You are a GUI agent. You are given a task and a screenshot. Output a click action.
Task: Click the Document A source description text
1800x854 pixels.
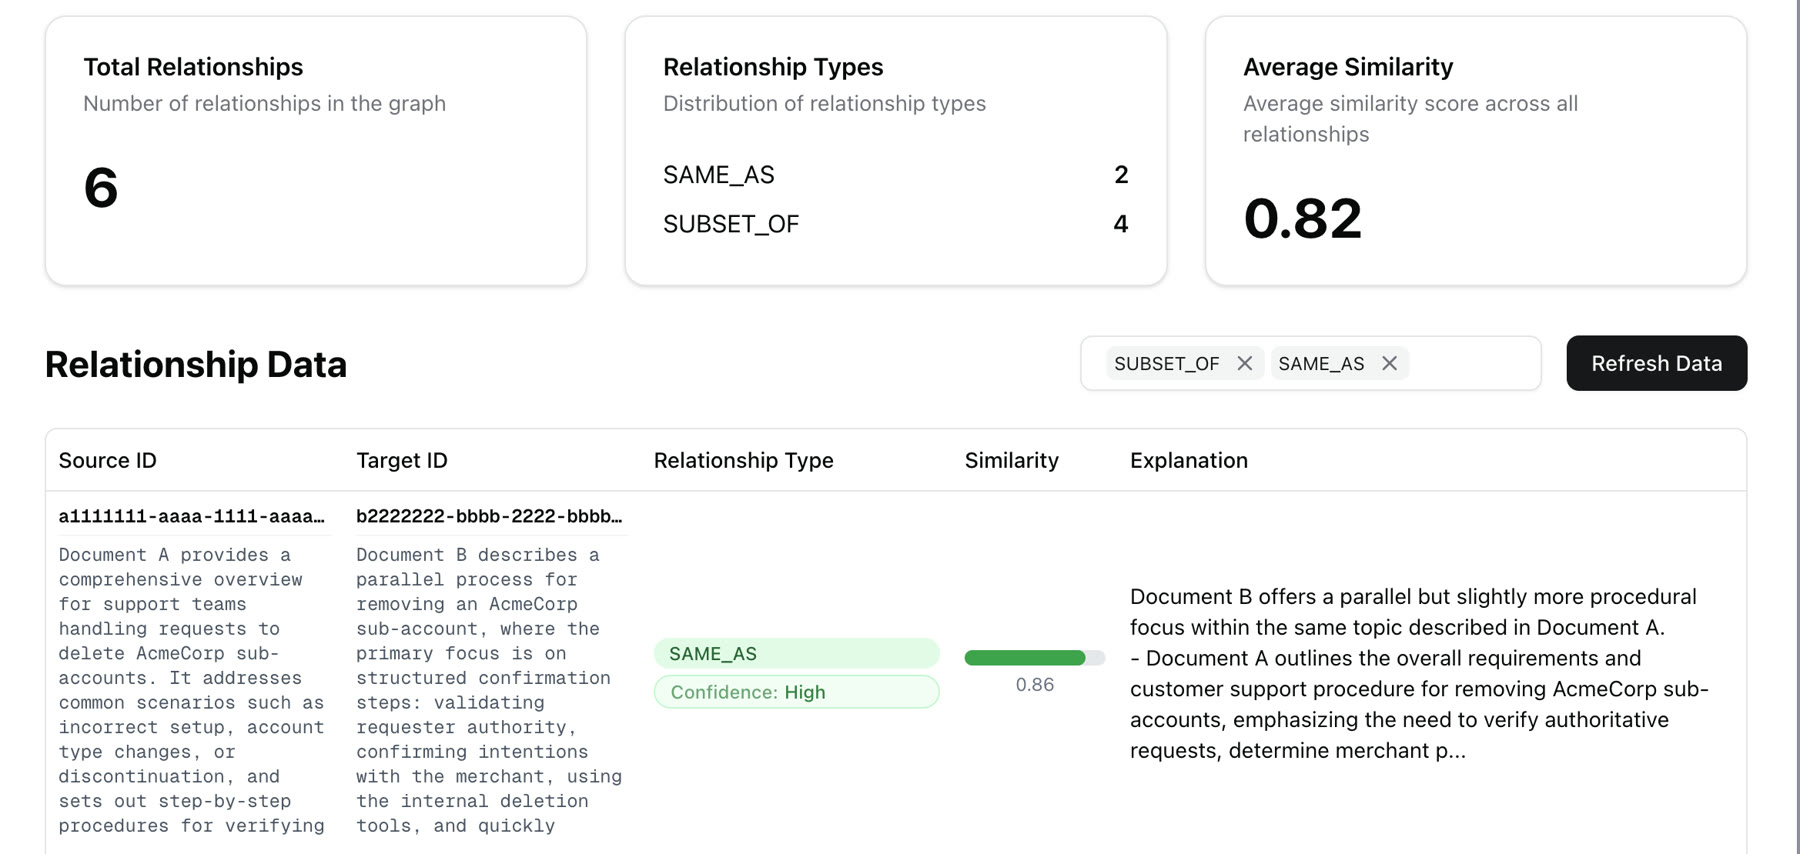192,690
